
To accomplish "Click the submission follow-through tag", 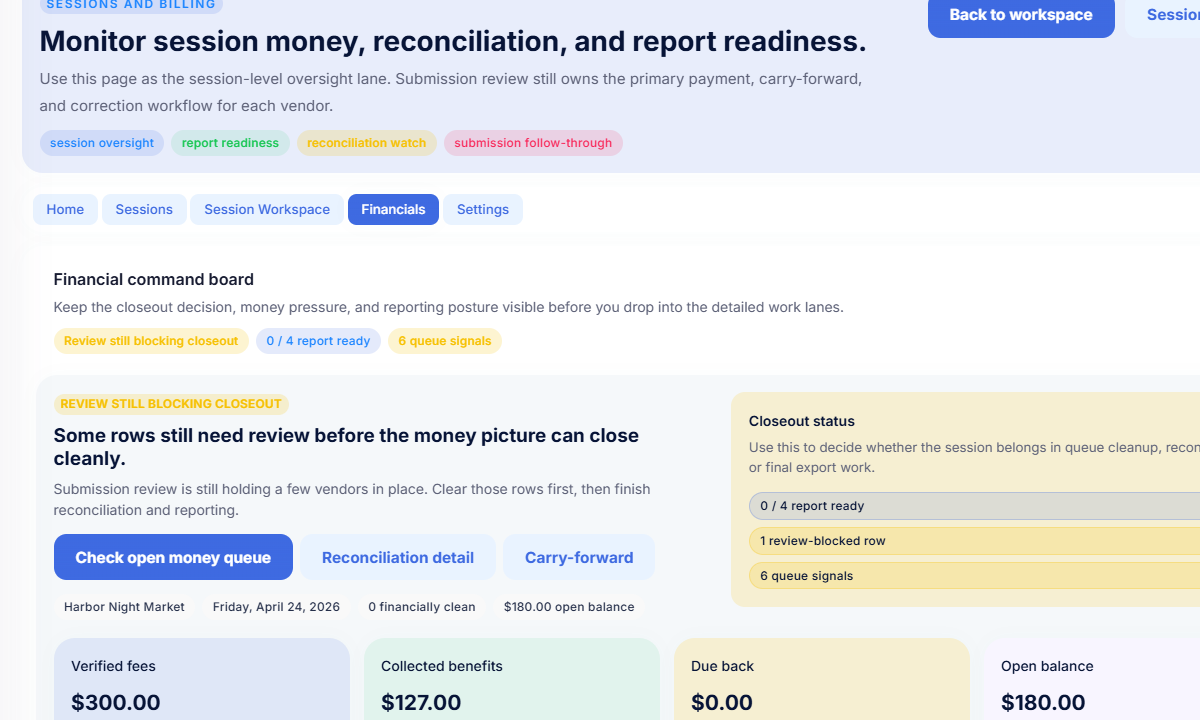I will pos(533,143).
